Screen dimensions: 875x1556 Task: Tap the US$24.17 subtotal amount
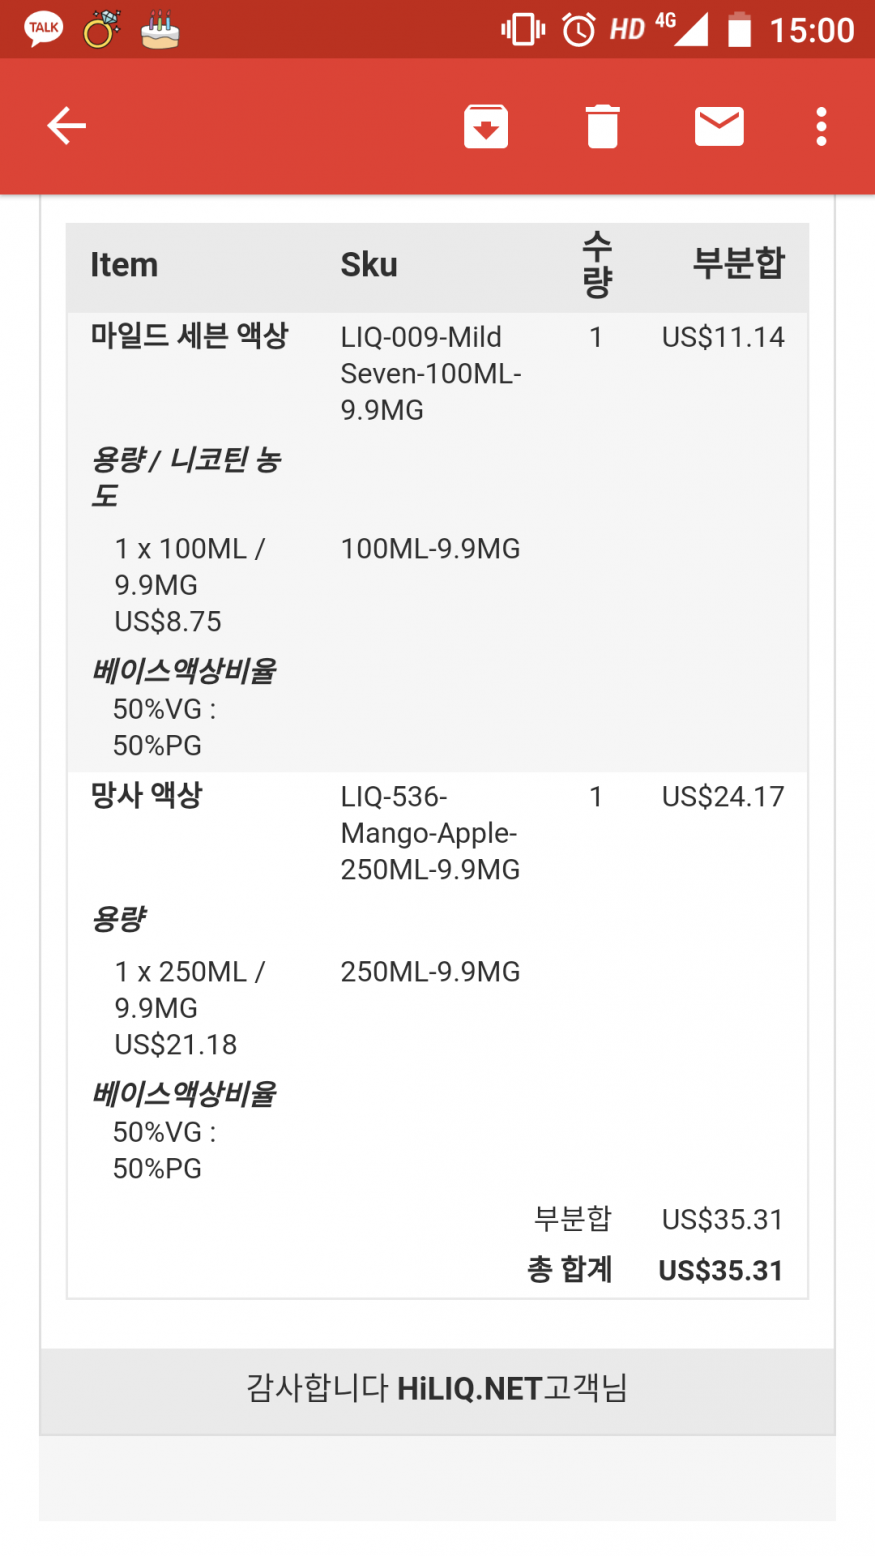pyautogui.click(x=722, y=797)
